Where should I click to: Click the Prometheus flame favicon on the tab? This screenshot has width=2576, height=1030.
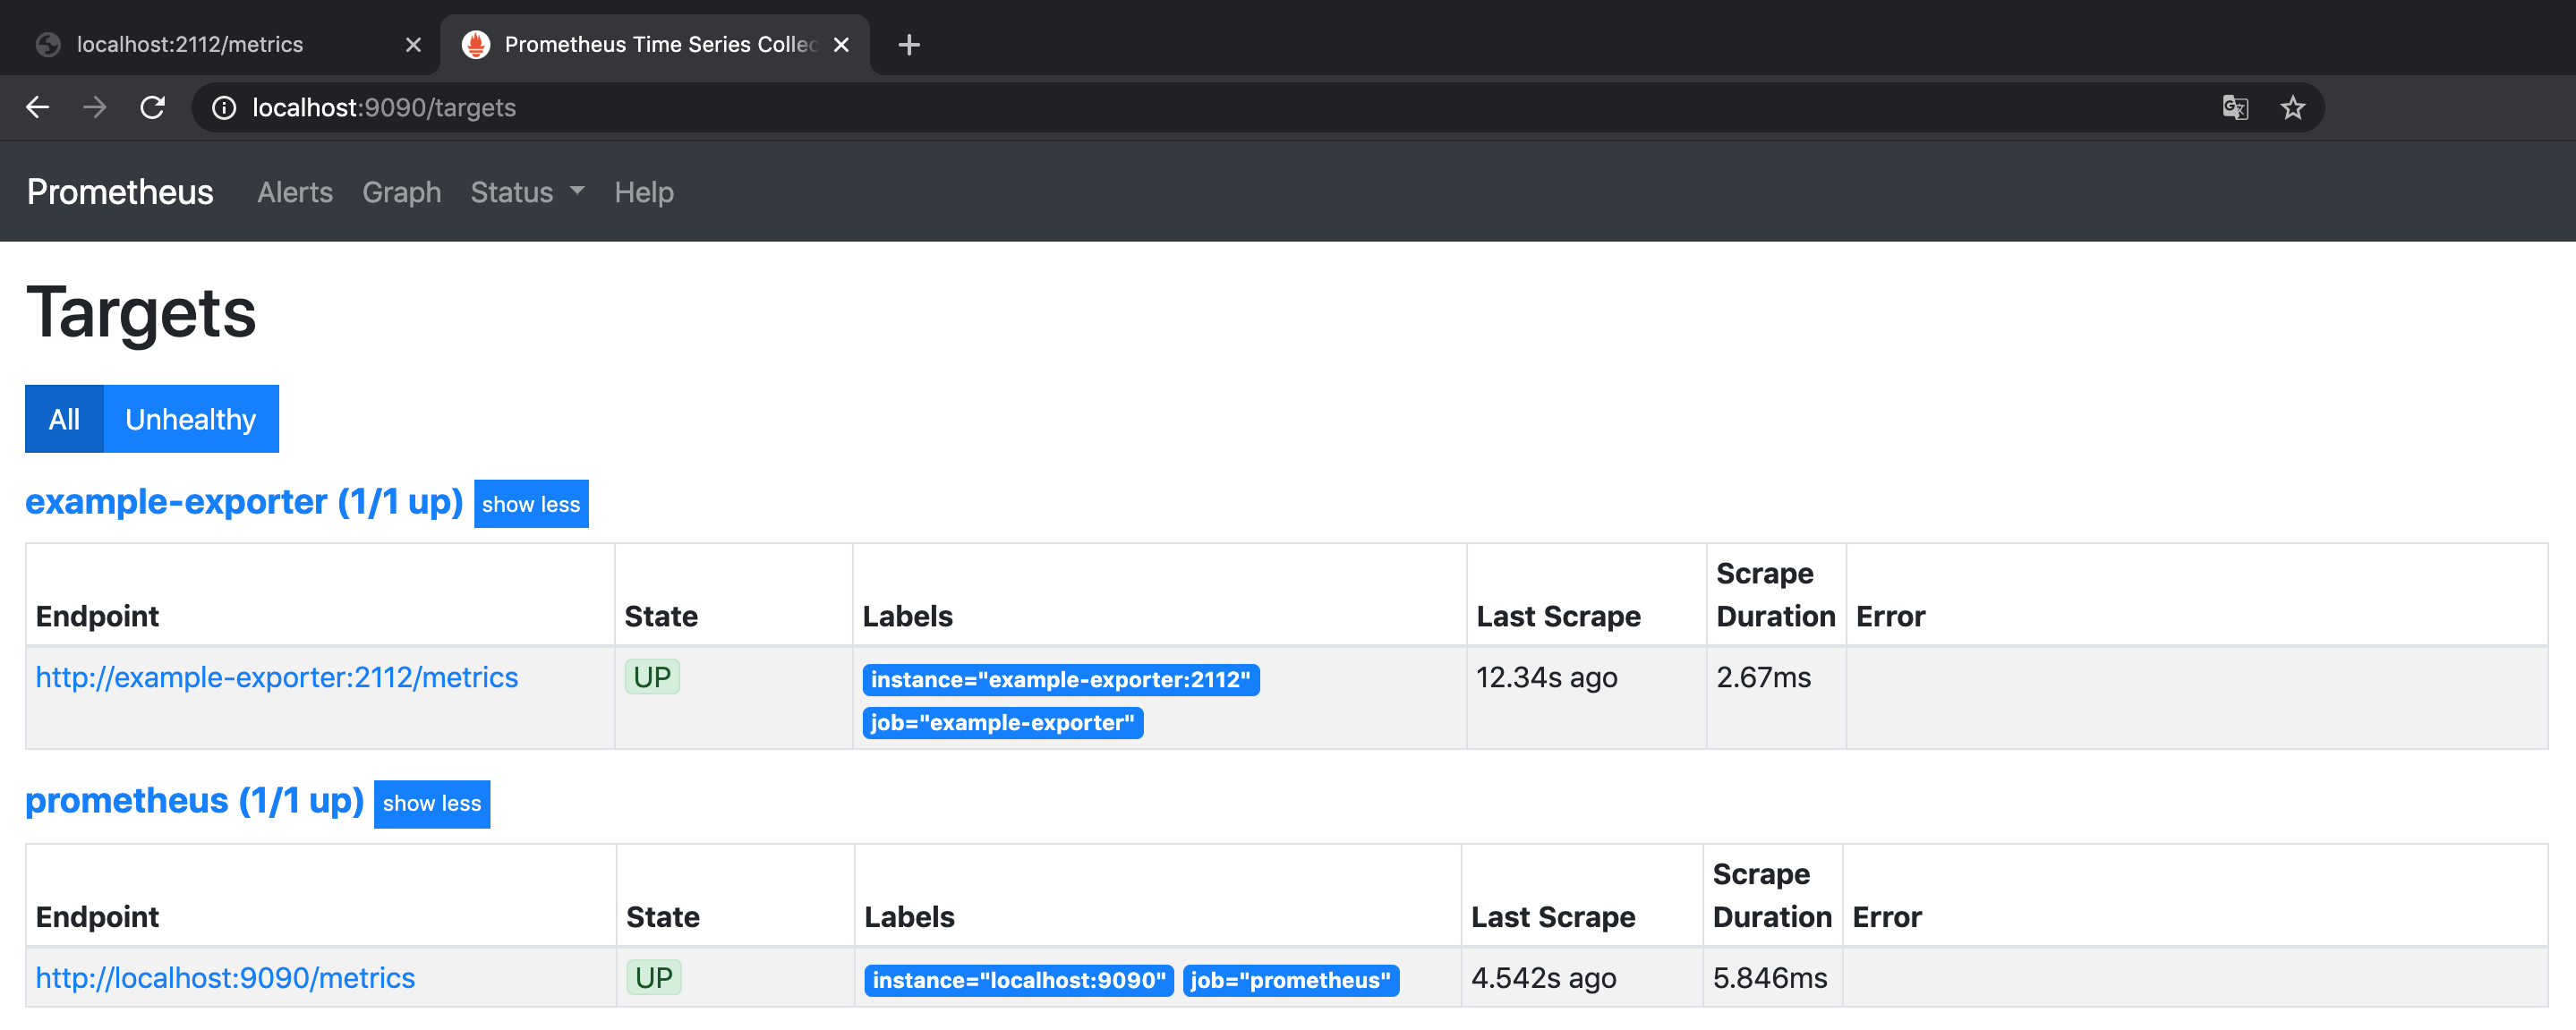click(476, 44)
